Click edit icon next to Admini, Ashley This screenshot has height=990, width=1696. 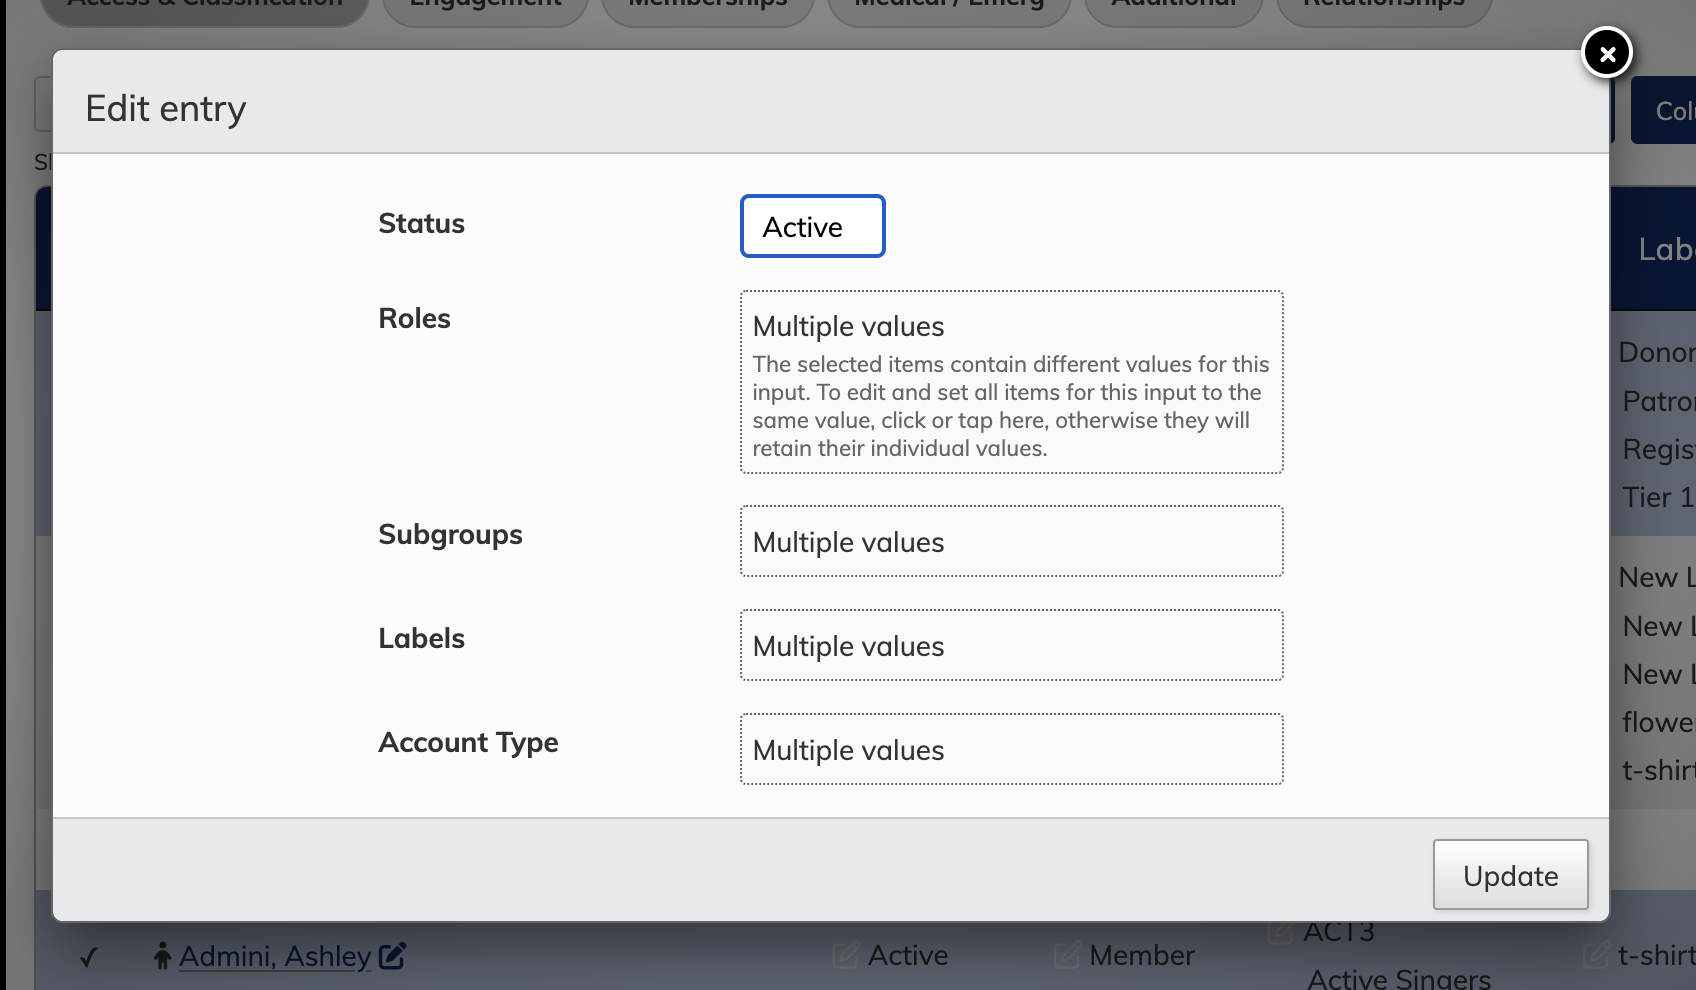click(x=392, y=956)
